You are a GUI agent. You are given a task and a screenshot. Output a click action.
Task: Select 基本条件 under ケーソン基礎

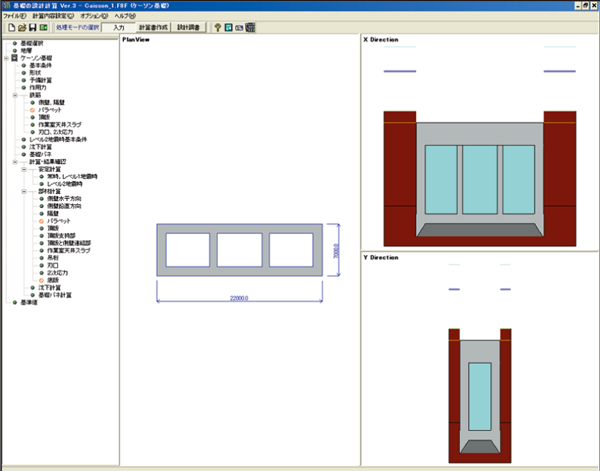click(x=41, y=65)
